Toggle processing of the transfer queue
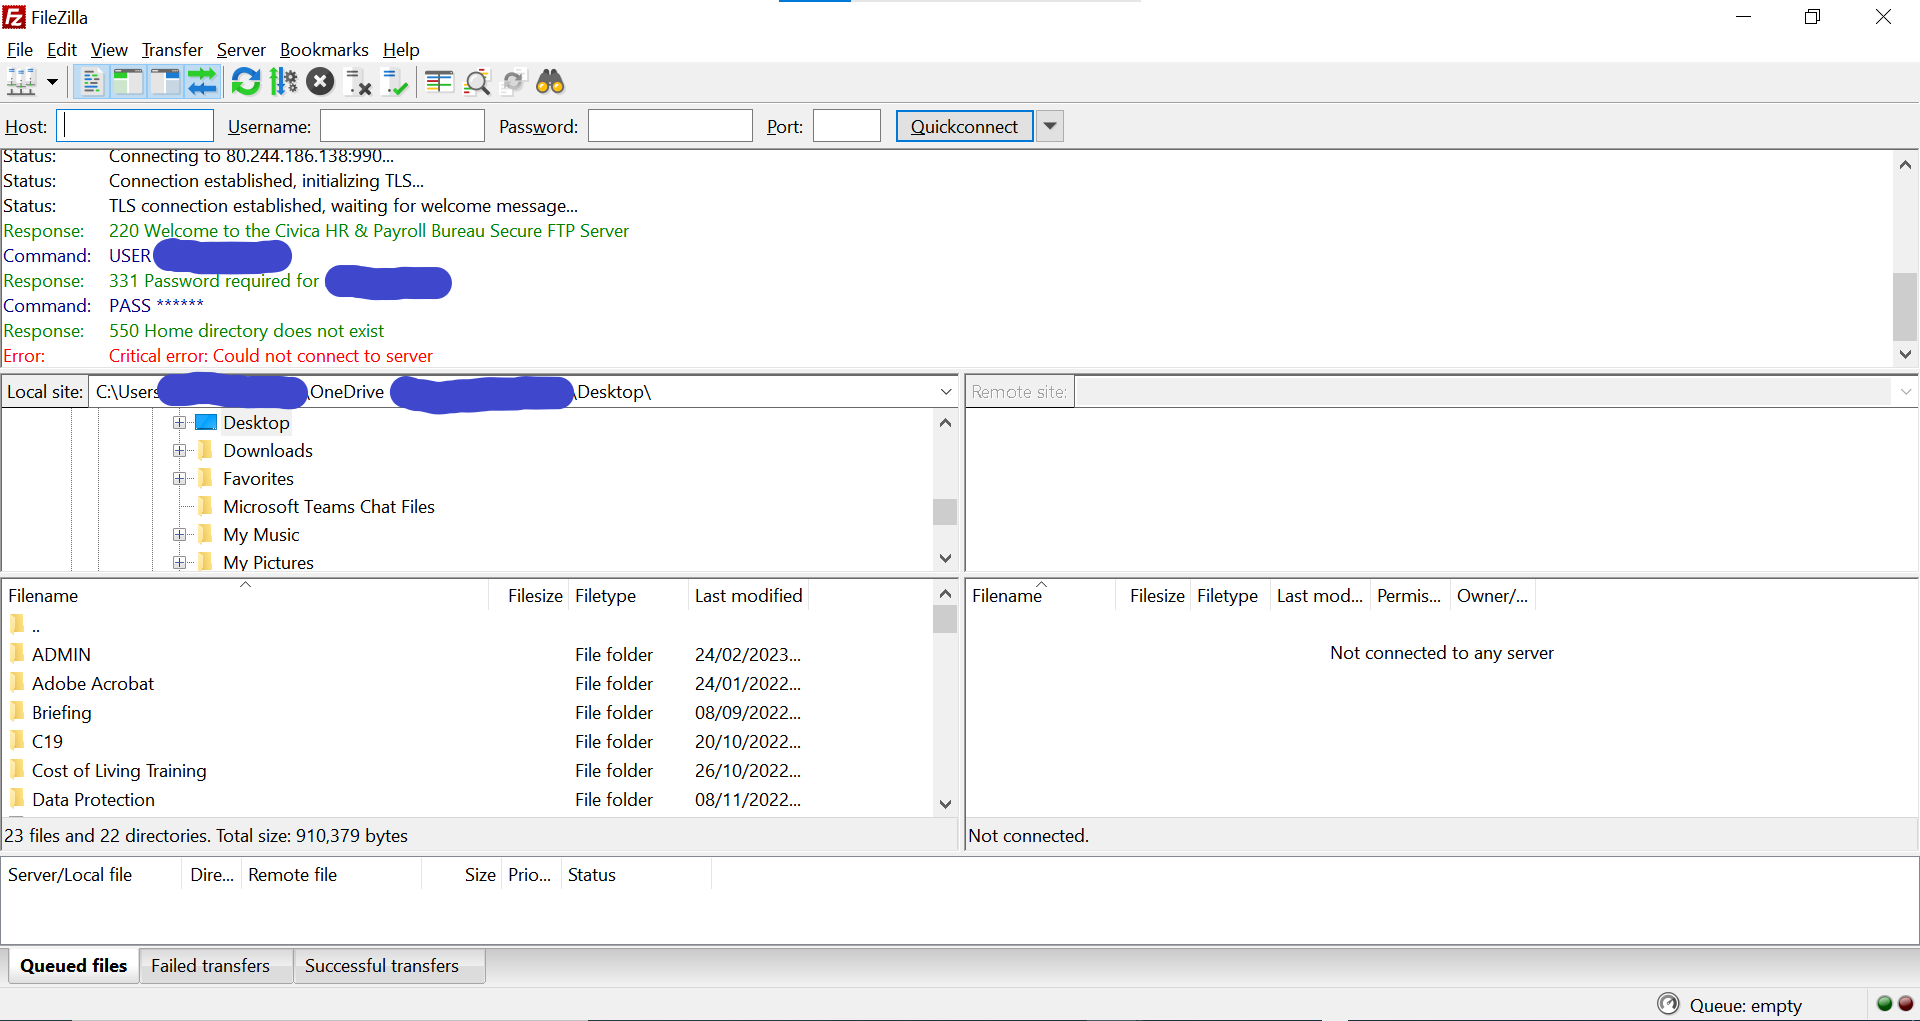1920x1021 pixels. (x=283, y=82)
